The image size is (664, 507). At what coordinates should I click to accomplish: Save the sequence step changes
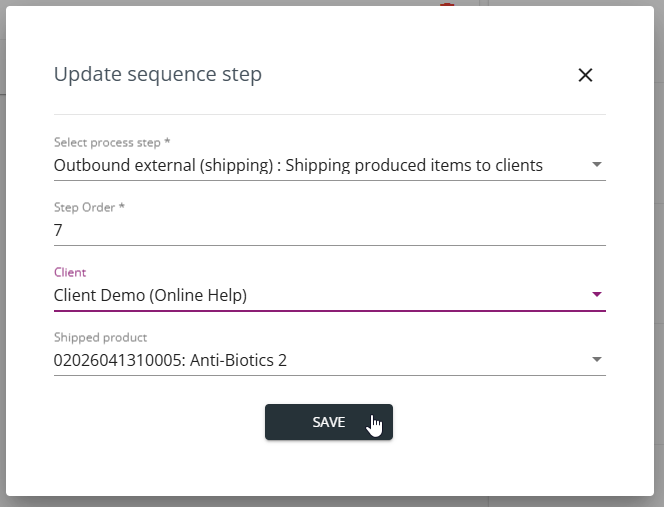coord(329,422)
